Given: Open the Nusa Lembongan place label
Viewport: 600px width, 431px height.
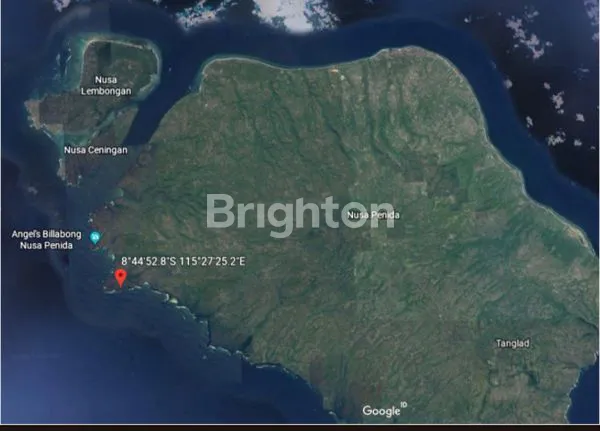Looking at the screenshot, I should pyautogui.click(x=118, y=85).
